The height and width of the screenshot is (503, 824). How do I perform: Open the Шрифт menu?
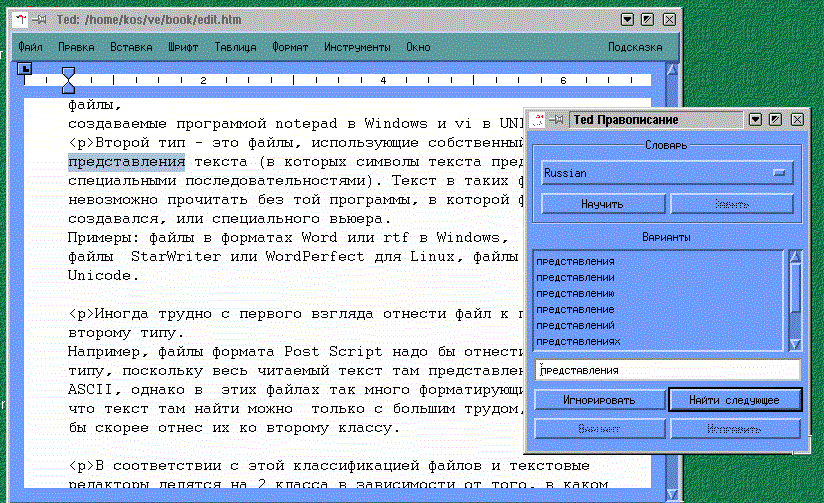pos(183,47)
